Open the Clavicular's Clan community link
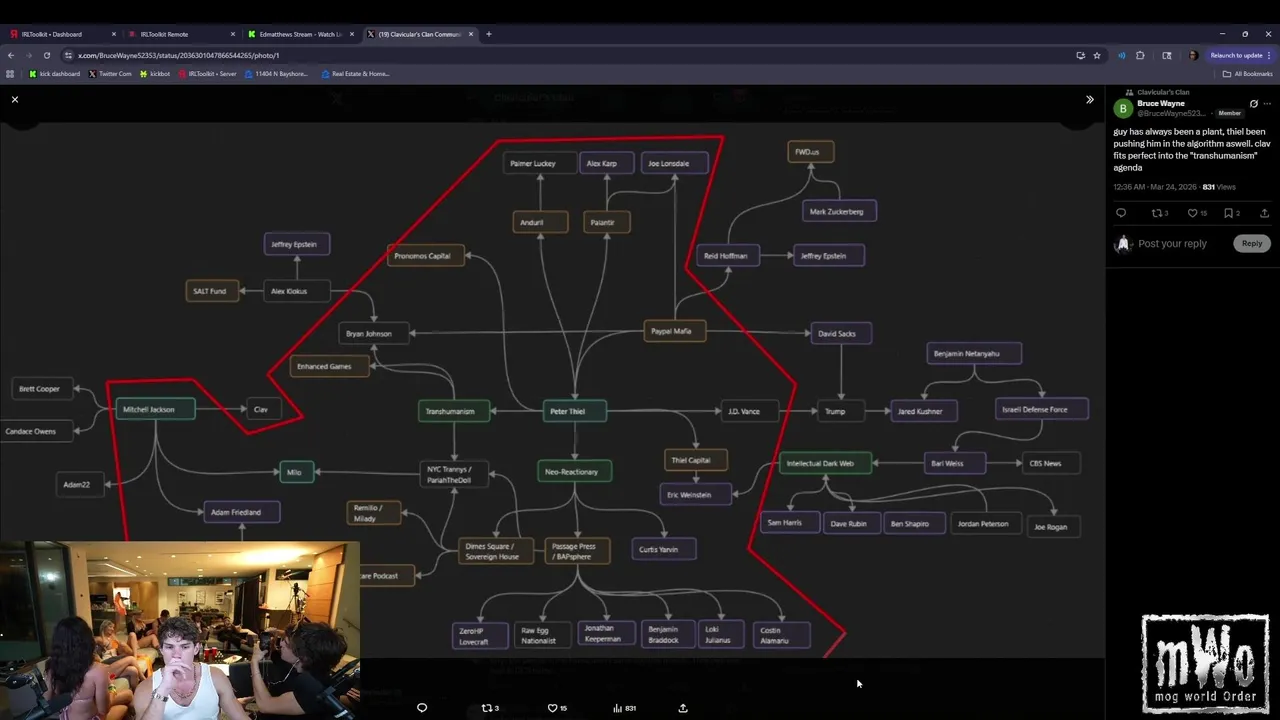 [1163, 92]
